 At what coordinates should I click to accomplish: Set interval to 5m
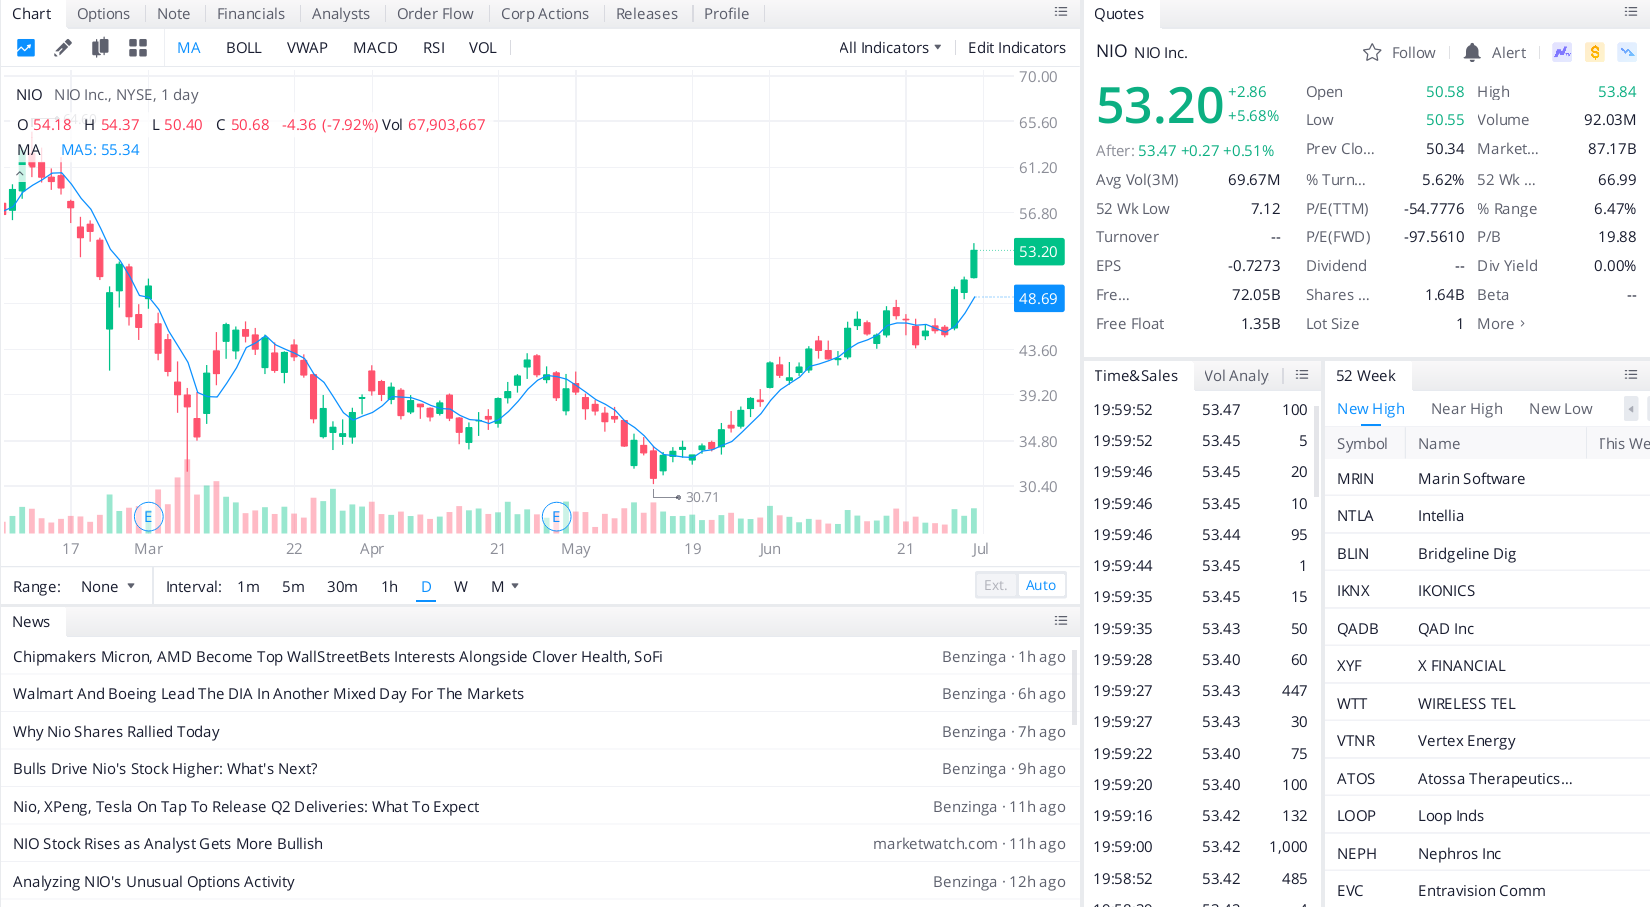(293, 587)
